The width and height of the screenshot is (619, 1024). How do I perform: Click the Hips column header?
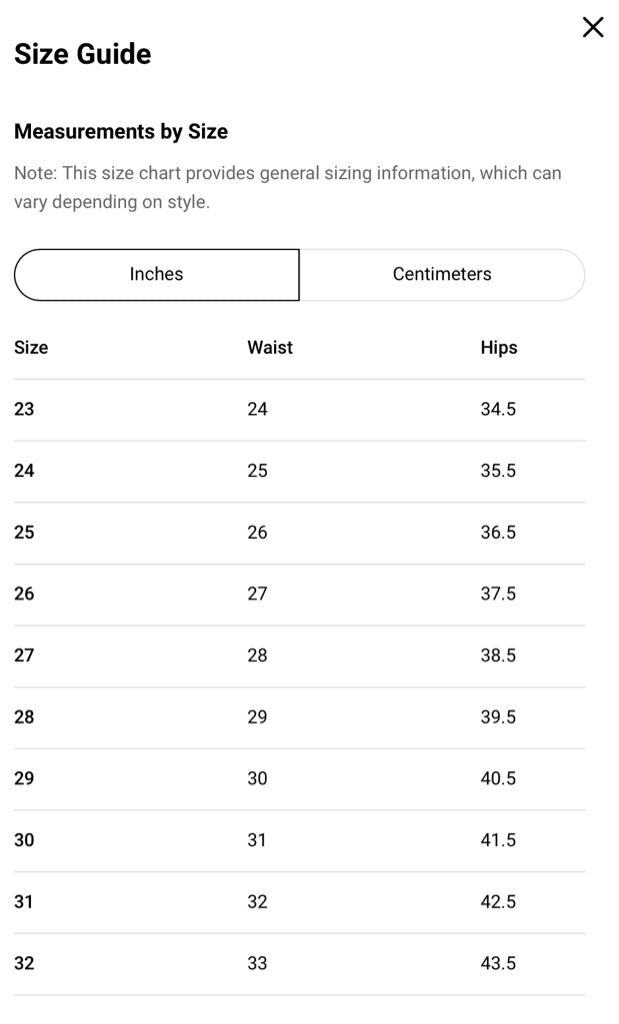pos(499,348)
